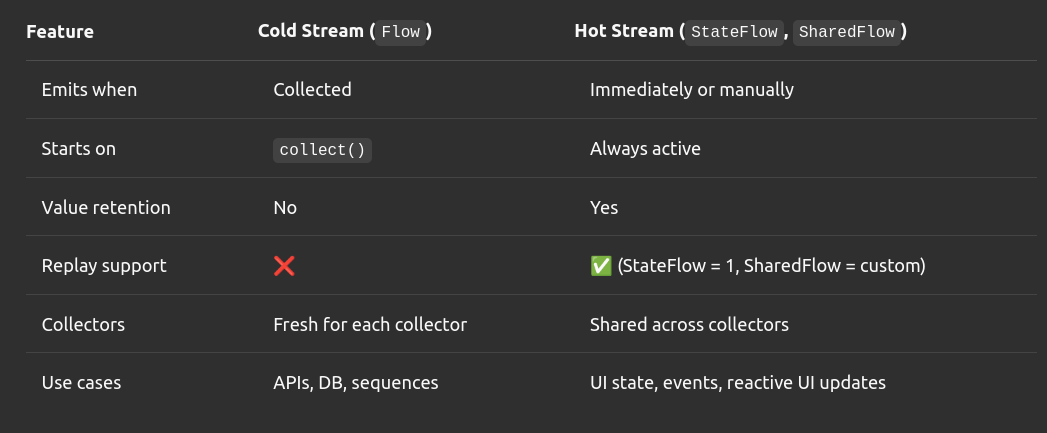Select the Emits when row label

pyautogui.click(x=89, y=90)
